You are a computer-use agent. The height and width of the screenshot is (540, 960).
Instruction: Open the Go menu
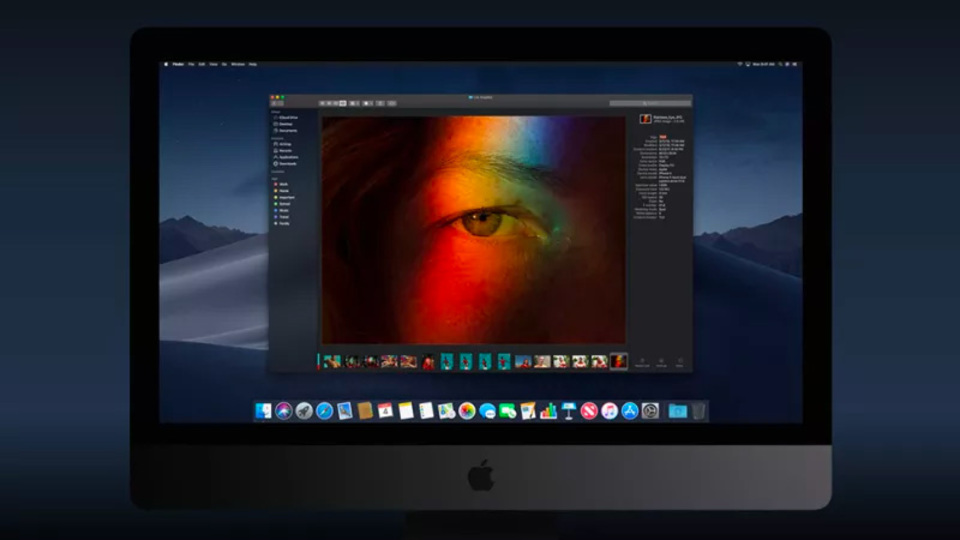click(225, 64)
